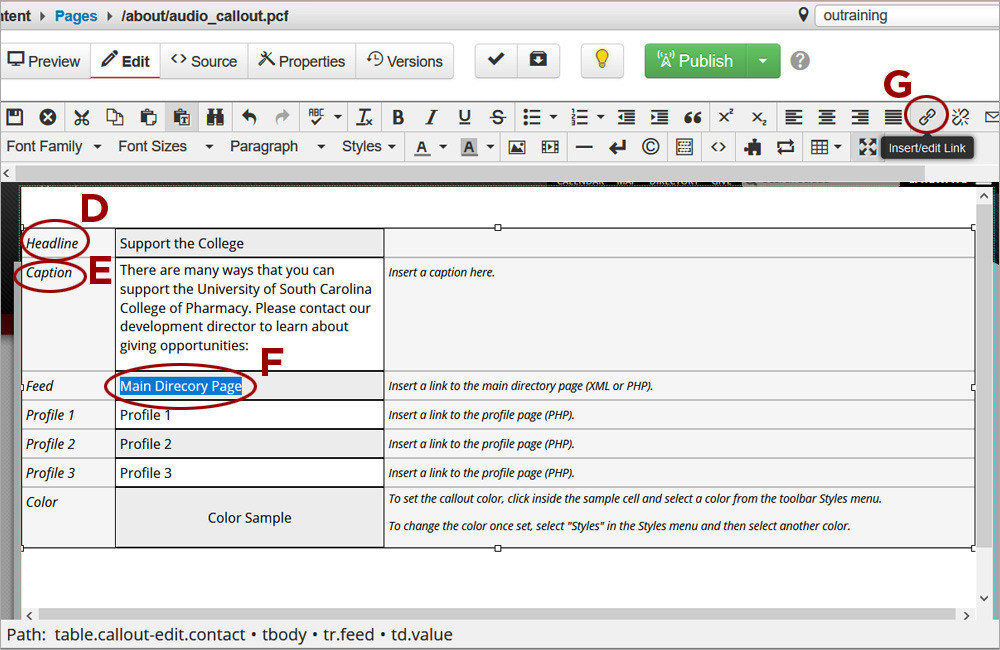Toggle paste as text mode

click(x=181, y=117)
